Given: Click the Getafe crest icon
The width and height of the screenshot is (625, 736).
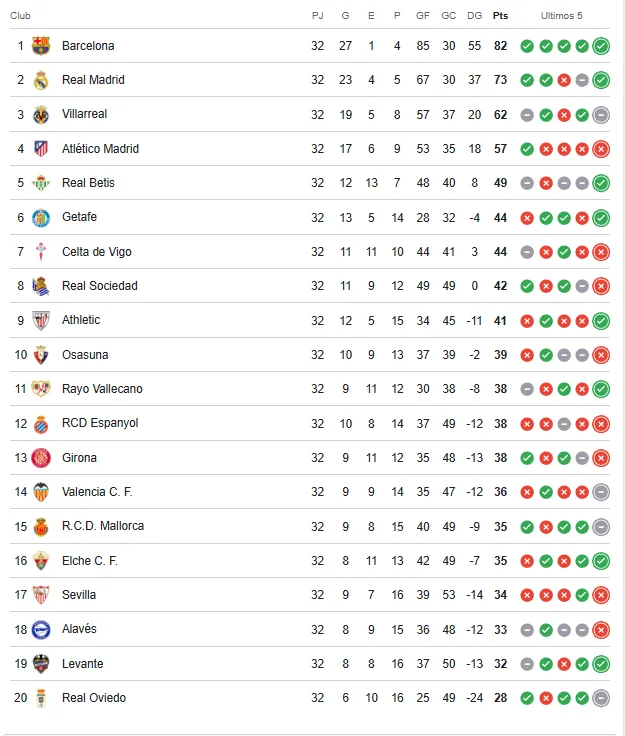Looking at the screenshot, I should (40, 217).
